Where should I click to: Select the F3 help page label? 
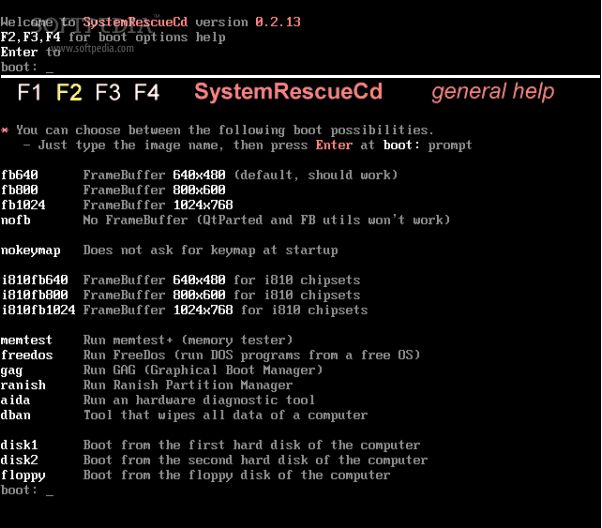point(108,93)
